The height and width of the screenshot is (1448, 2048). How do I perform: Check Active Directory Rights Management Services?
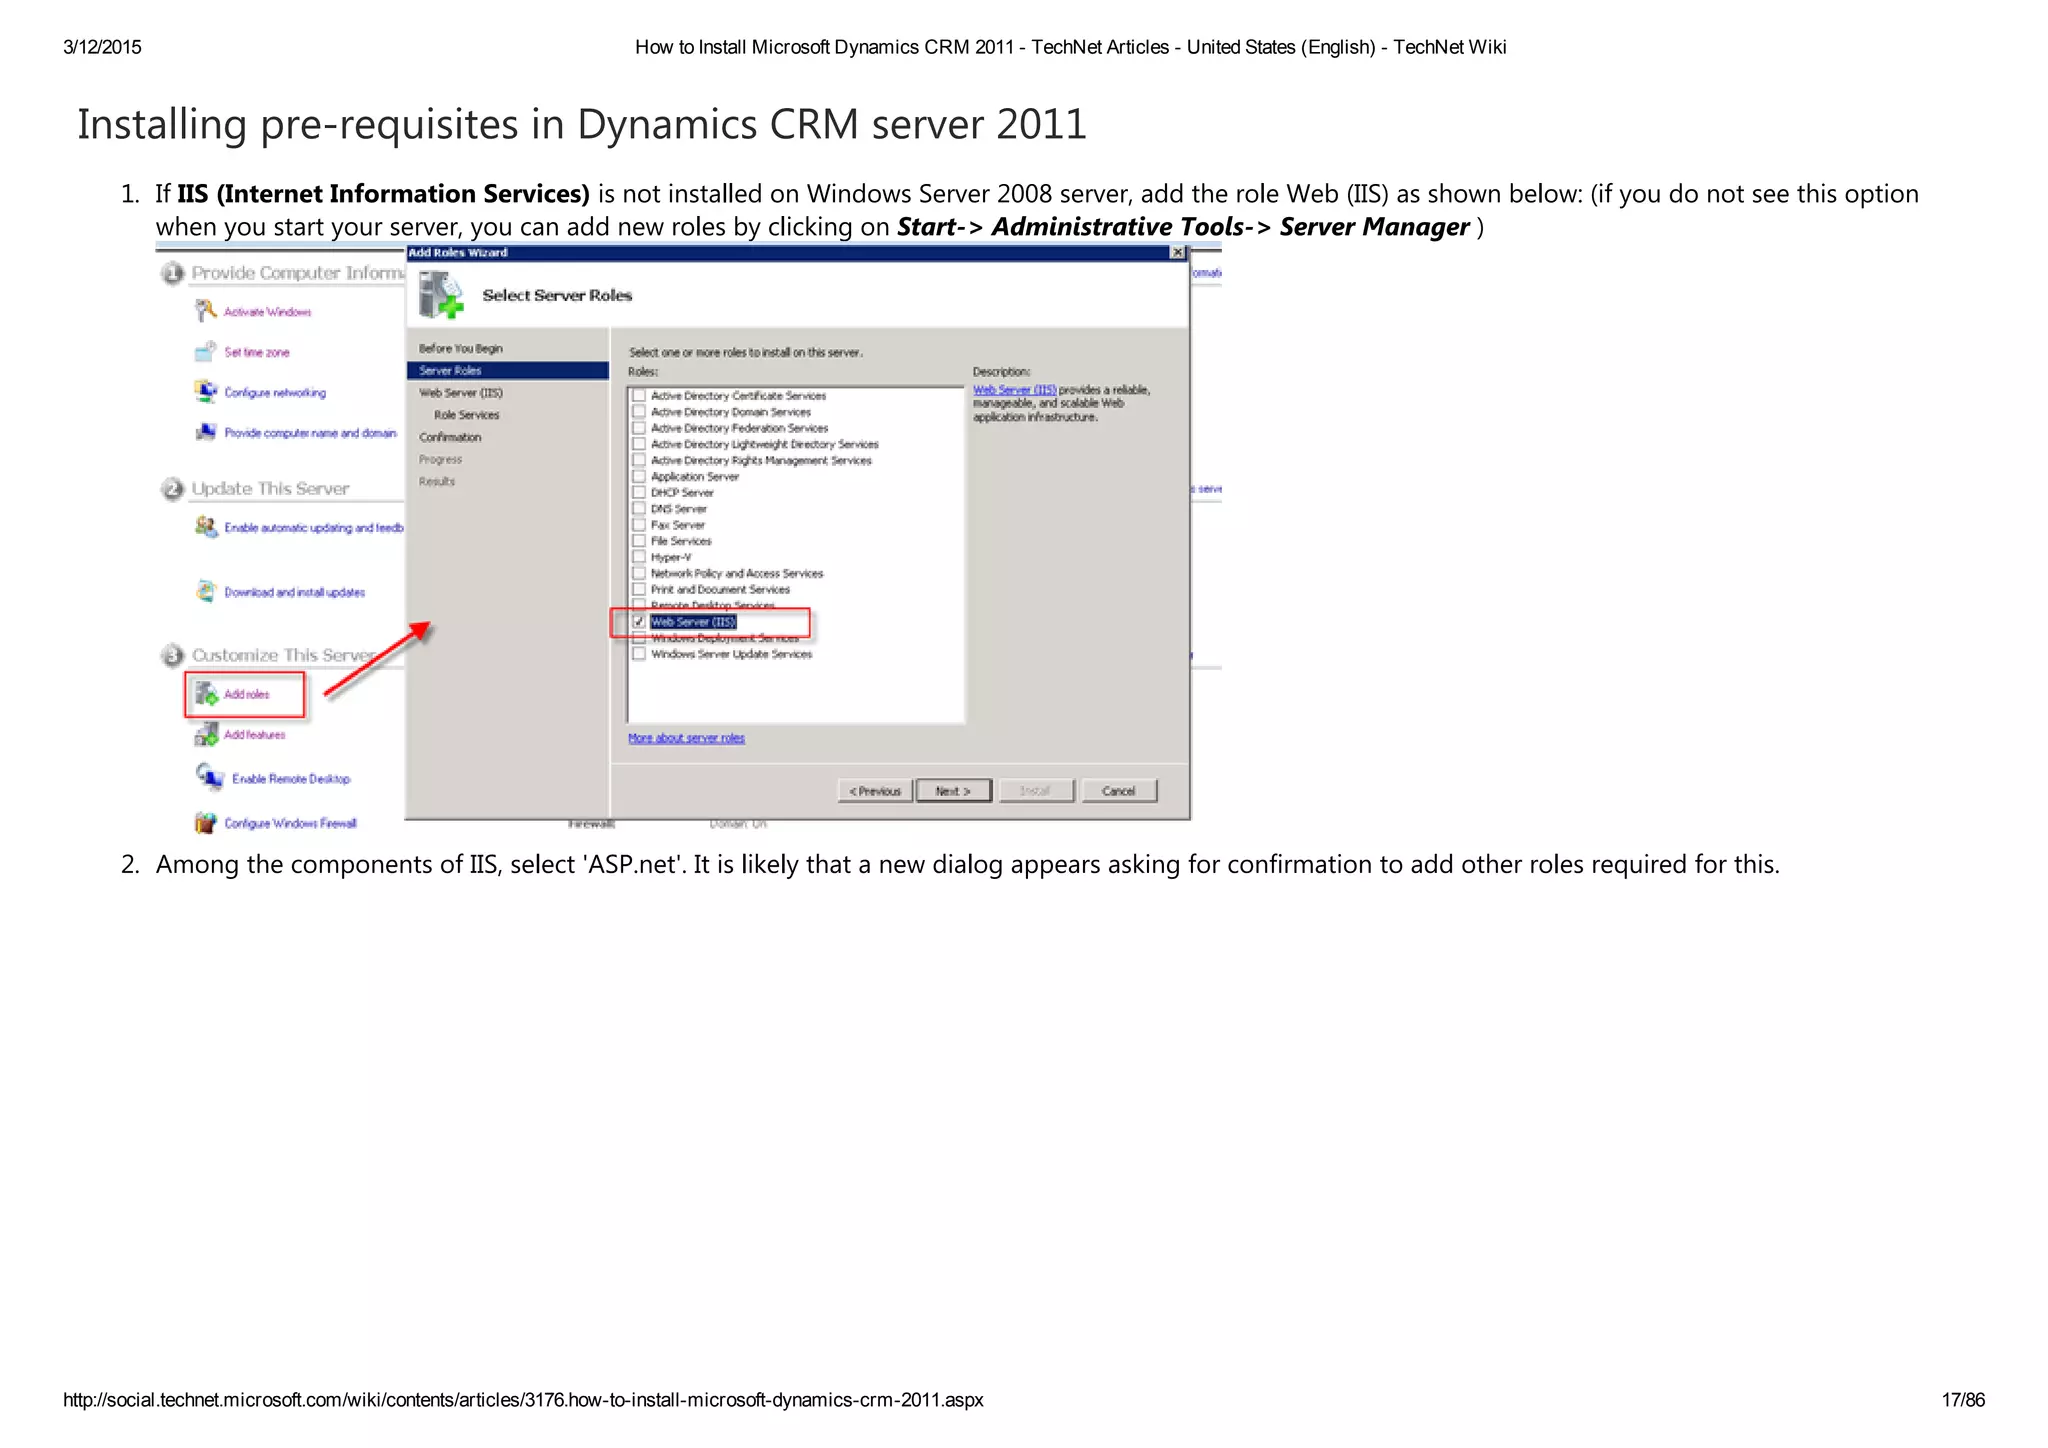point(639,460)
